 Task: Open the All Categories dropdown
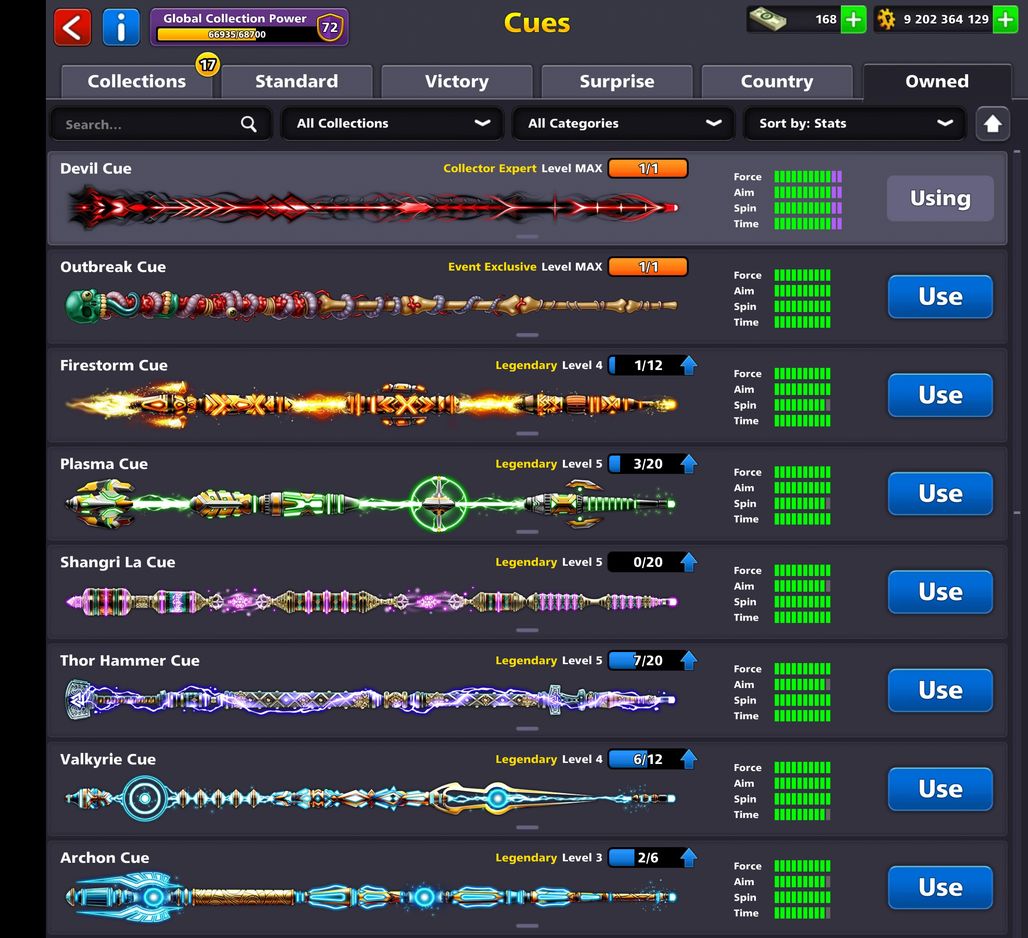pyautogui.click(x=623, y=124)
